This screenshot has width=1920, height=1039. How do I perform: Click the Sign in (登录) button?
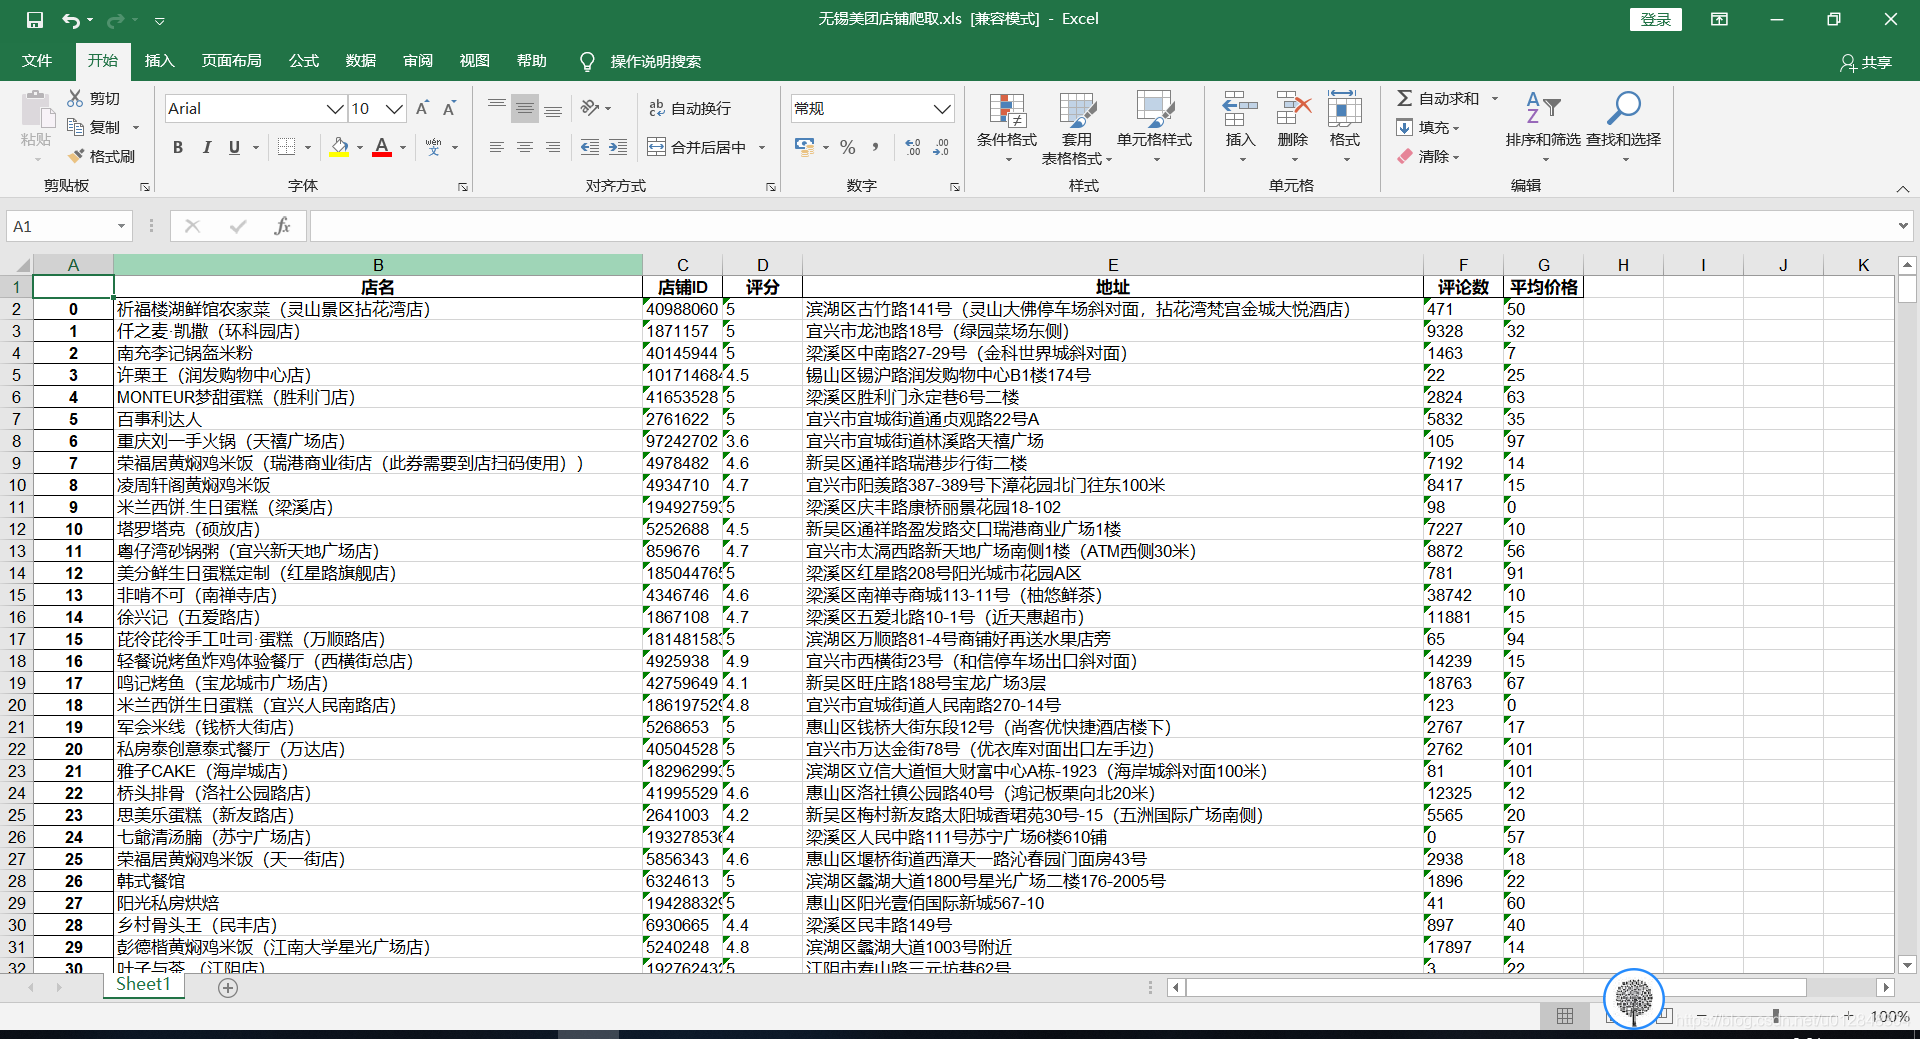pyautogui.click(x=1655, y=19)
